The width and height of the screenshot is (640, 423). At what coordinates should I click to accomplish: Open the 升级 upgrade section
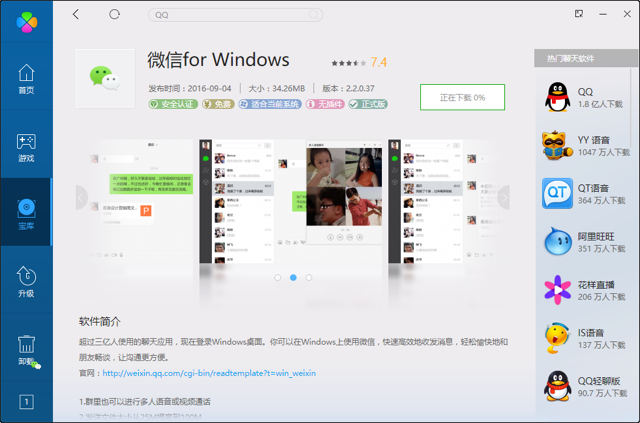[26, 282]
